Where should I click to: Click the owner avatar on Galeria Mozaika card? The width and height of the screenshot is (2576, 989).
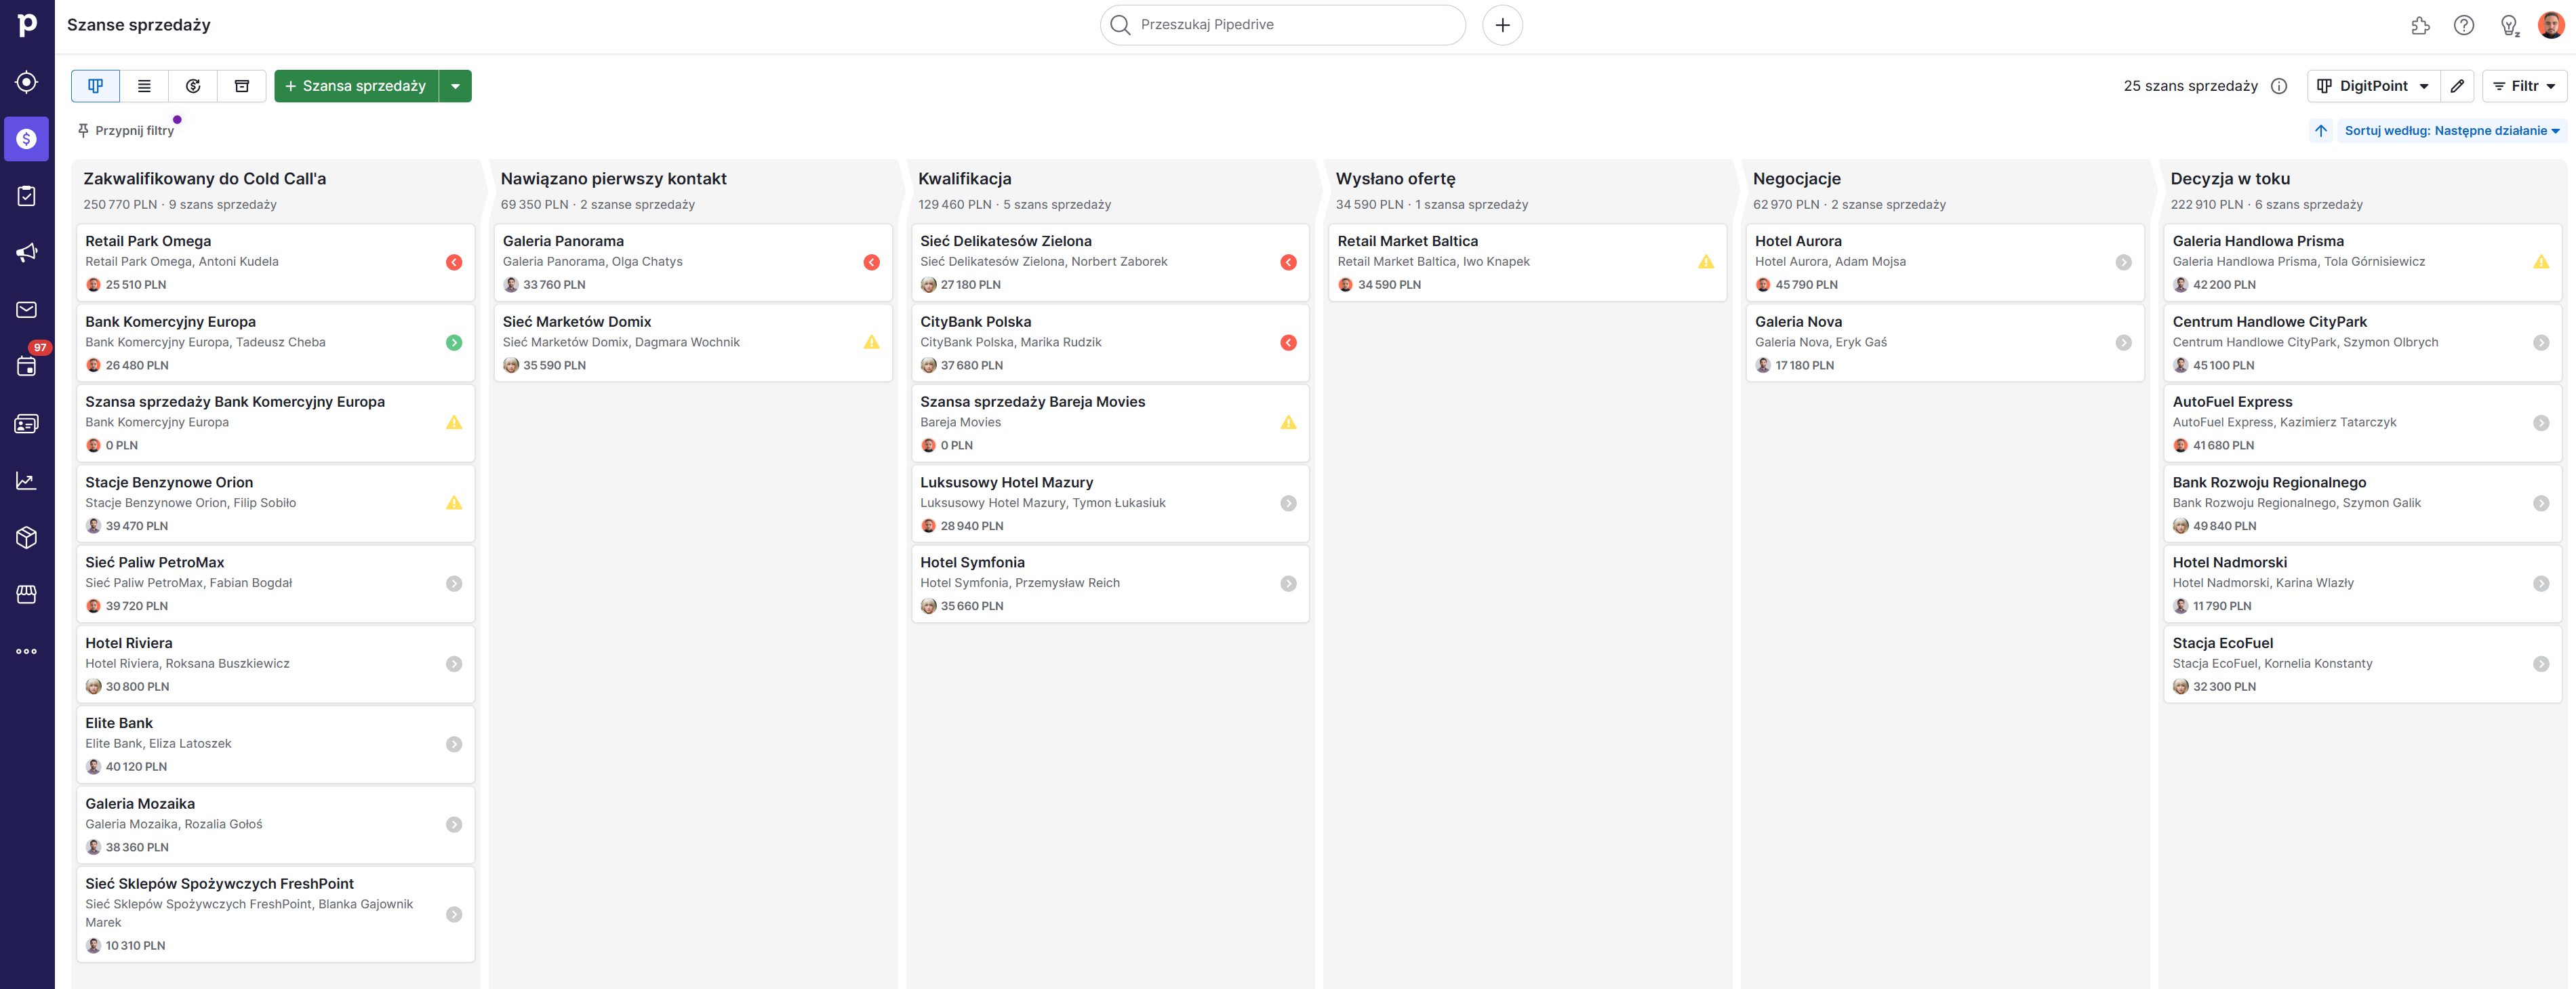(93, 847)
